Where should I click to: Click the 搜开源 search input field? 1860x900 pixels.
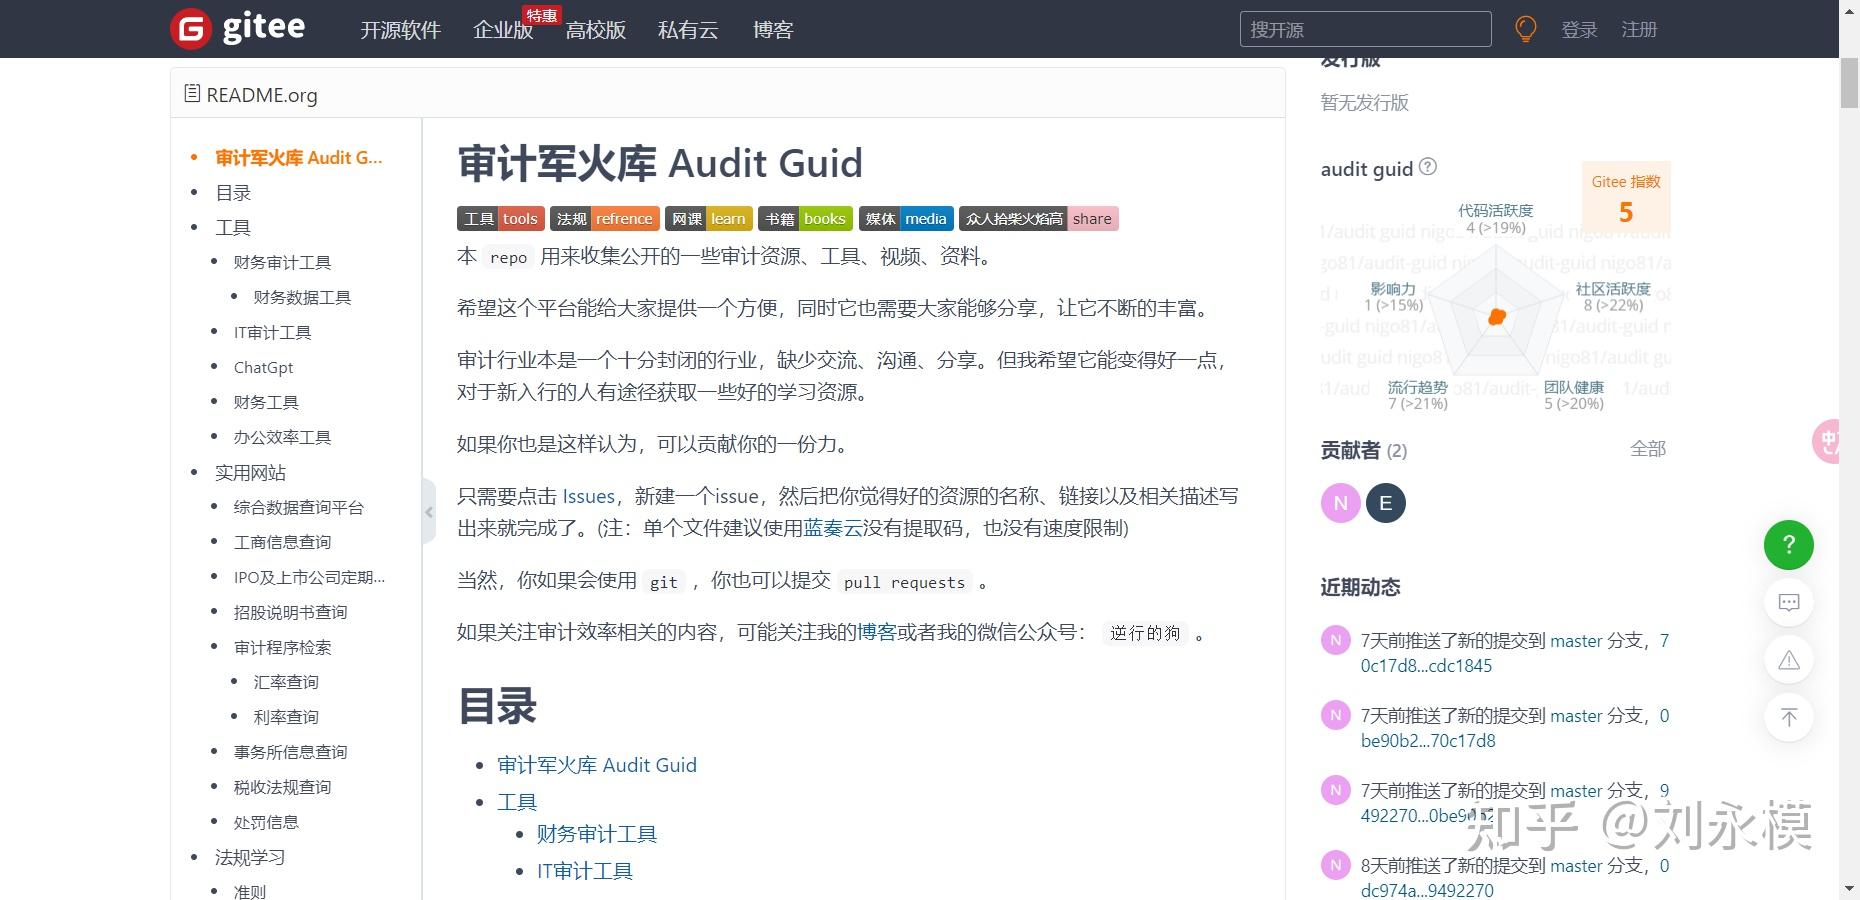pos(1364,29)
